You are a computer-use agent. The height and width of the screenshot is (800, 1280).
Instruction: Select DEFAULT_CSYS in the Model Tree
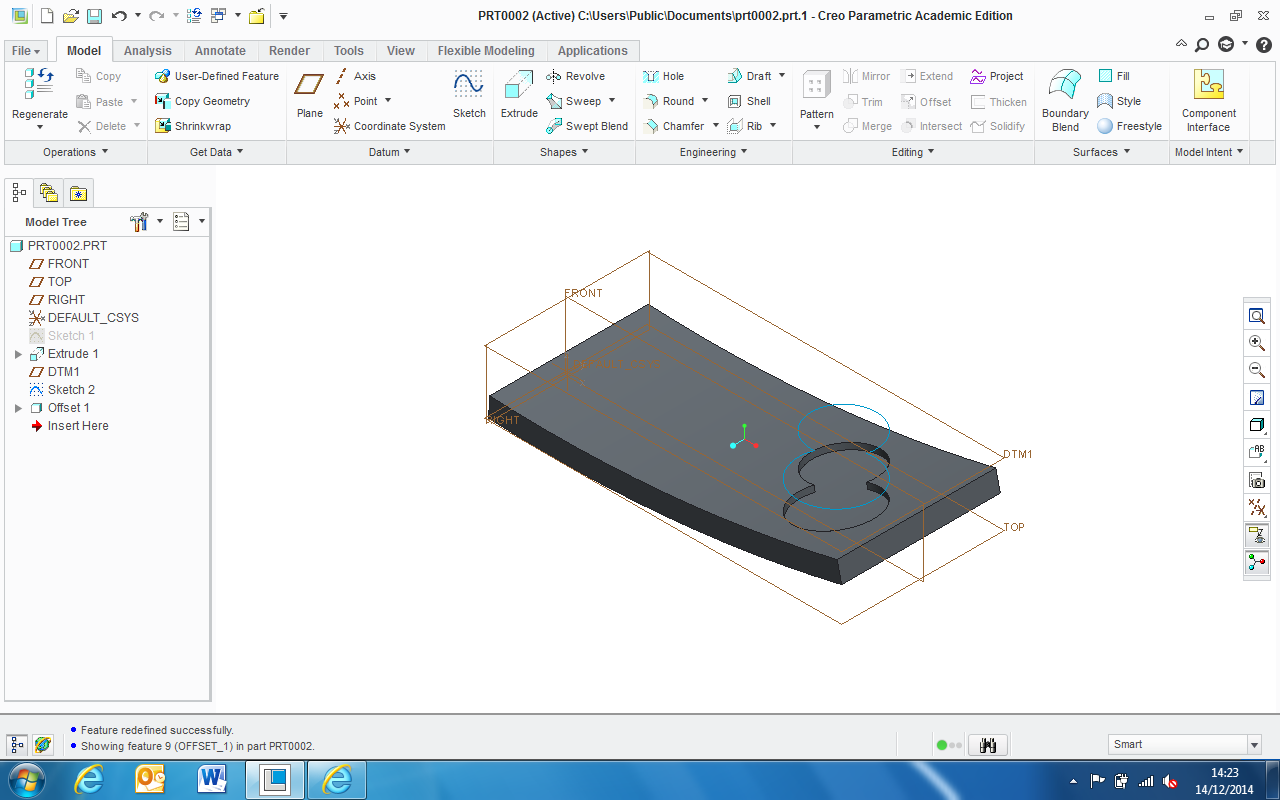[84, 318]
